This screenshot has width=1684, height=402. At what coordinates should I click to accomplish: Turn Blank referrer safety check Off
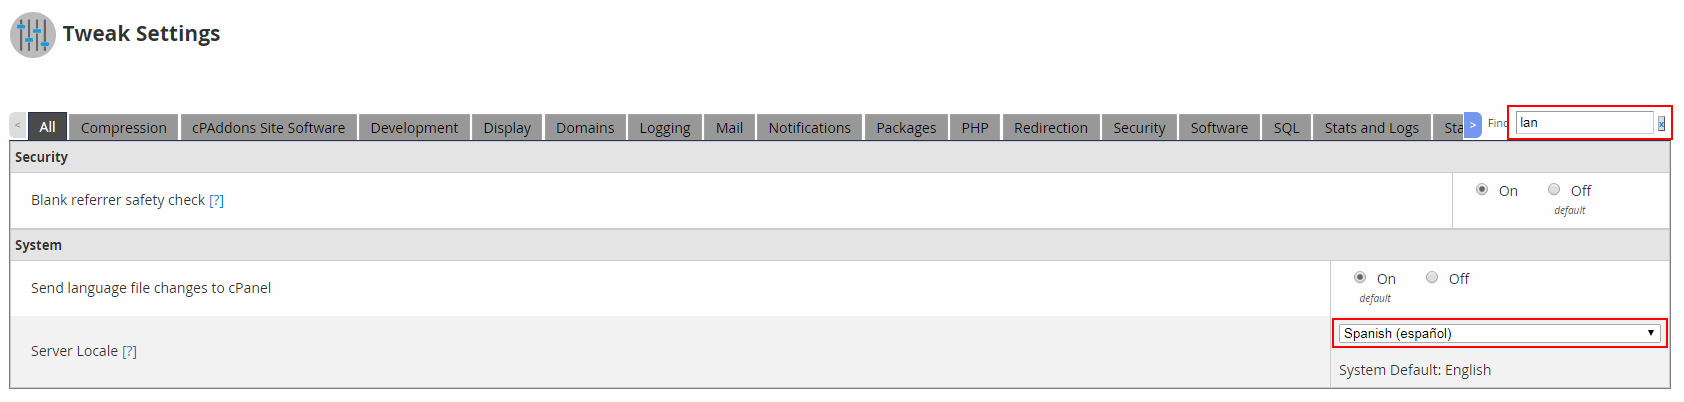pyautogui.click(x=1554, y=190)
